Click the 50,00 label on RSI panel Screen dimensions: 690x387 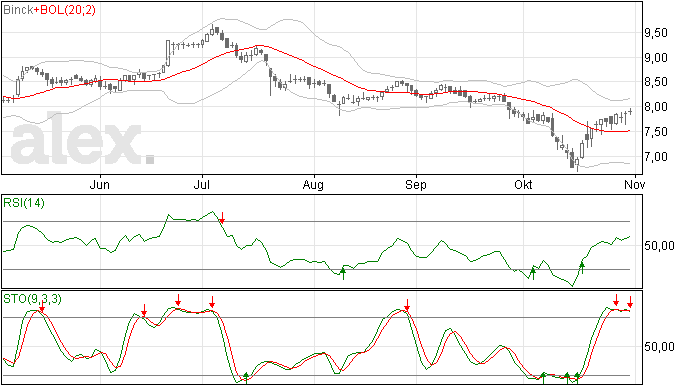[659, 246]
